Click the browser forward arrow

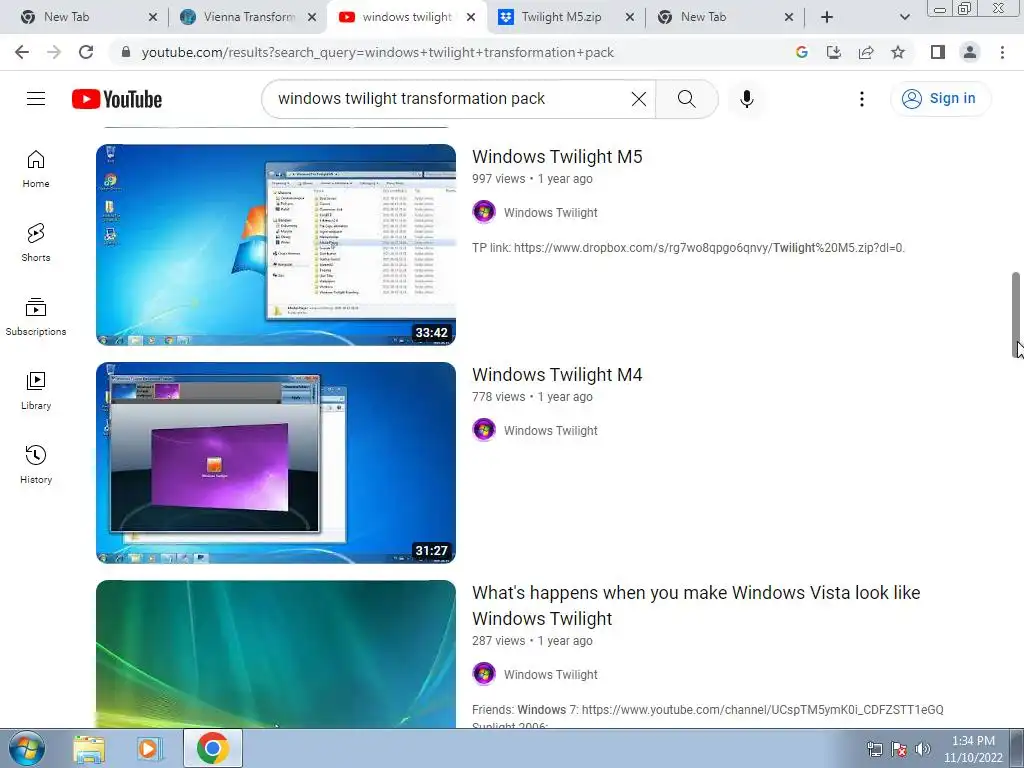(x=54, y=52)
